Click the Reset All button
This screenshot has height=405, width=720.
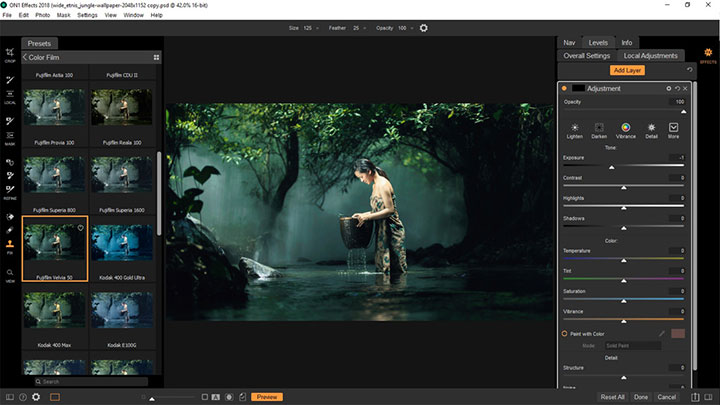point(612,397)
